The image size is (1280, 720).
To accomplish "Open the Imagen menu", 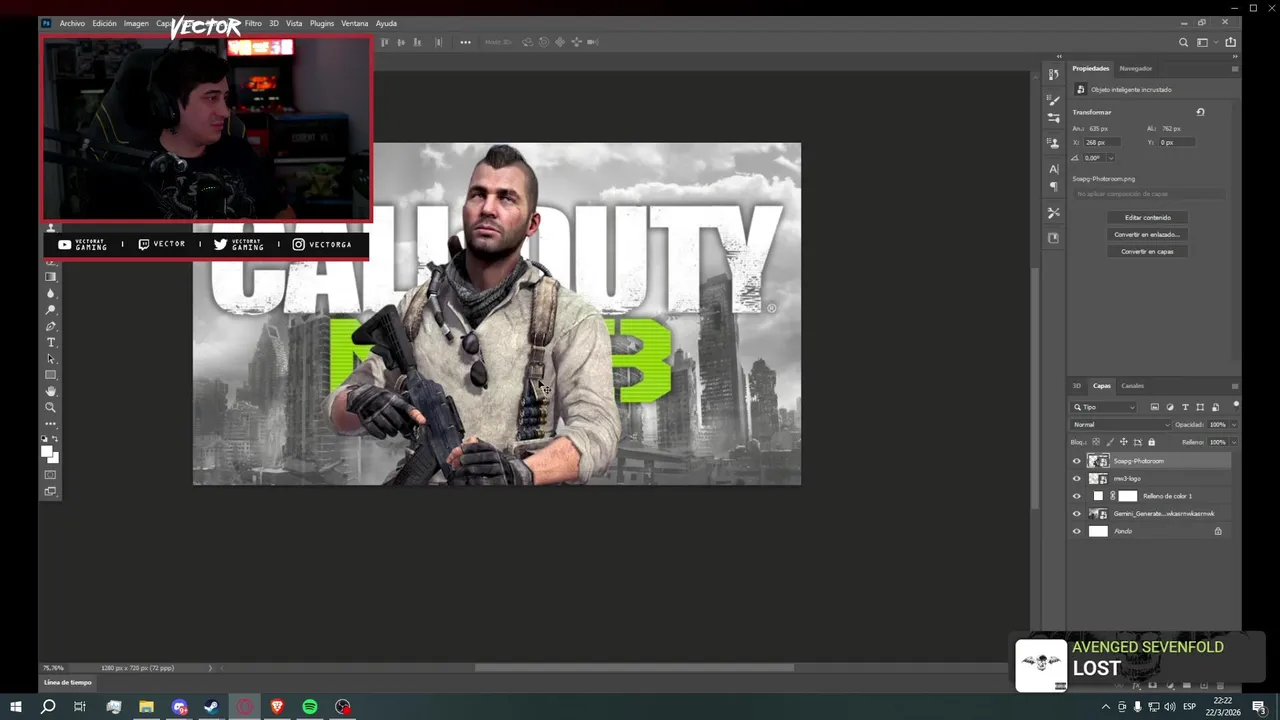I will 136,23.
